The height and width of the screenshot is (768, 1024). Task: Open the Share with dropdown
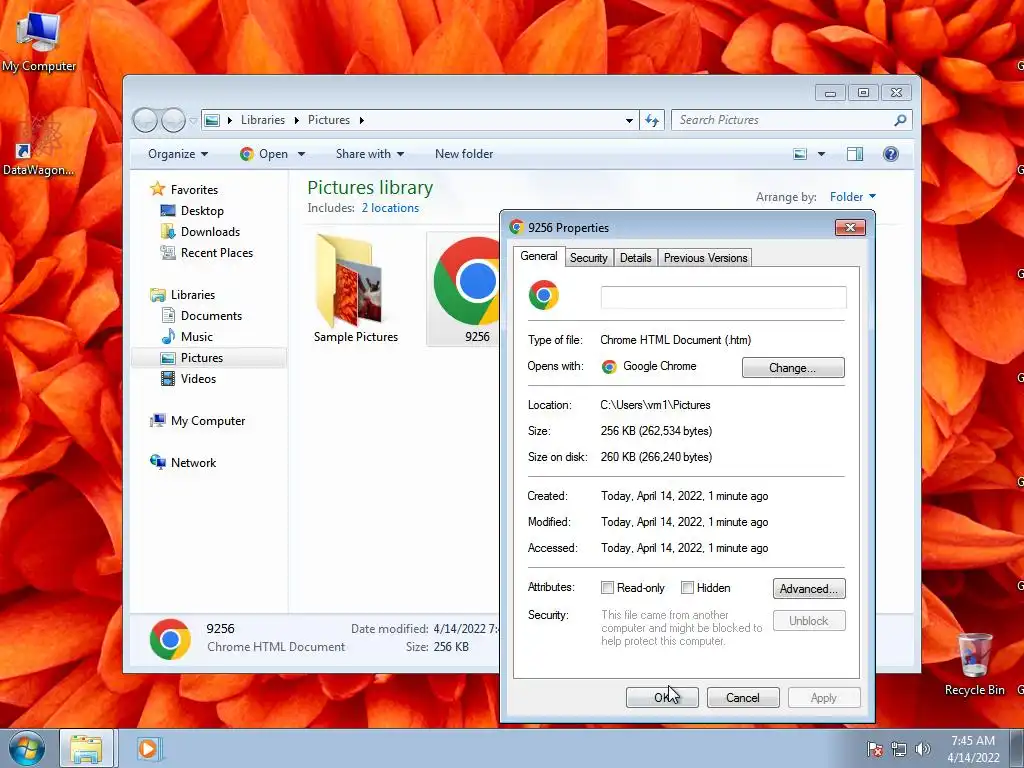click(370, 154)
